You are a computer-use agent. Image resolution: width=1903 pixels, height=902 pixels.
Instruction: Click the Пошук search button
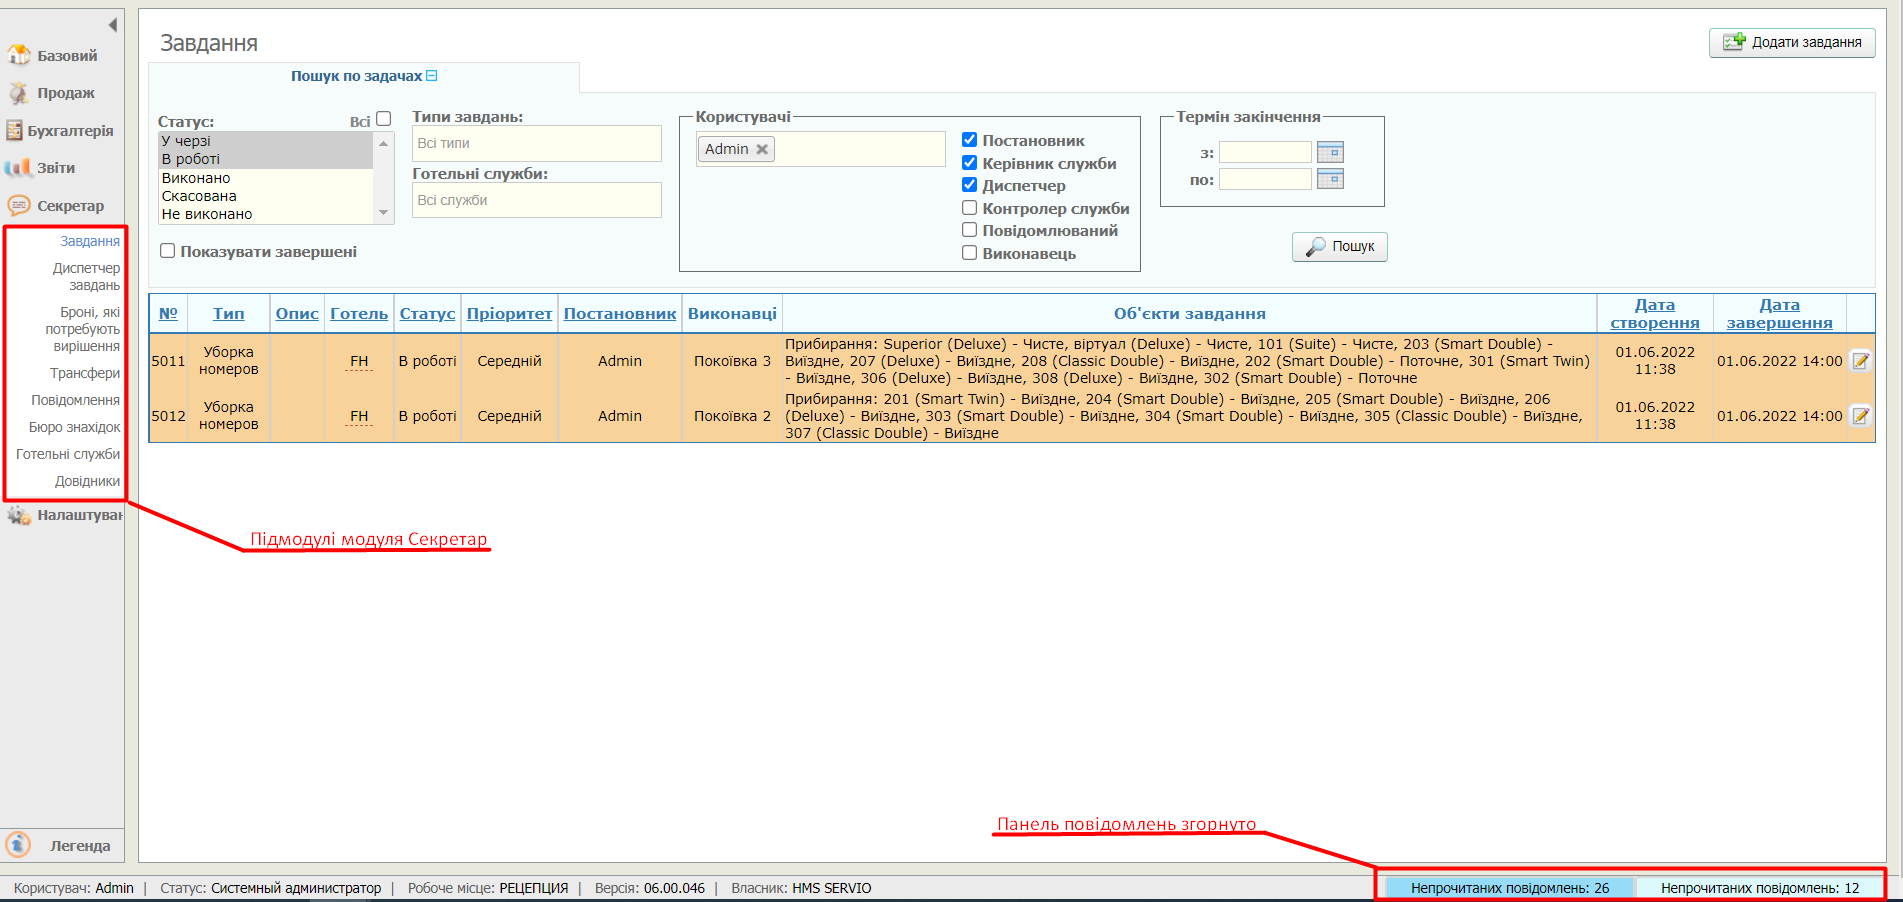[x=1339, y=246]
